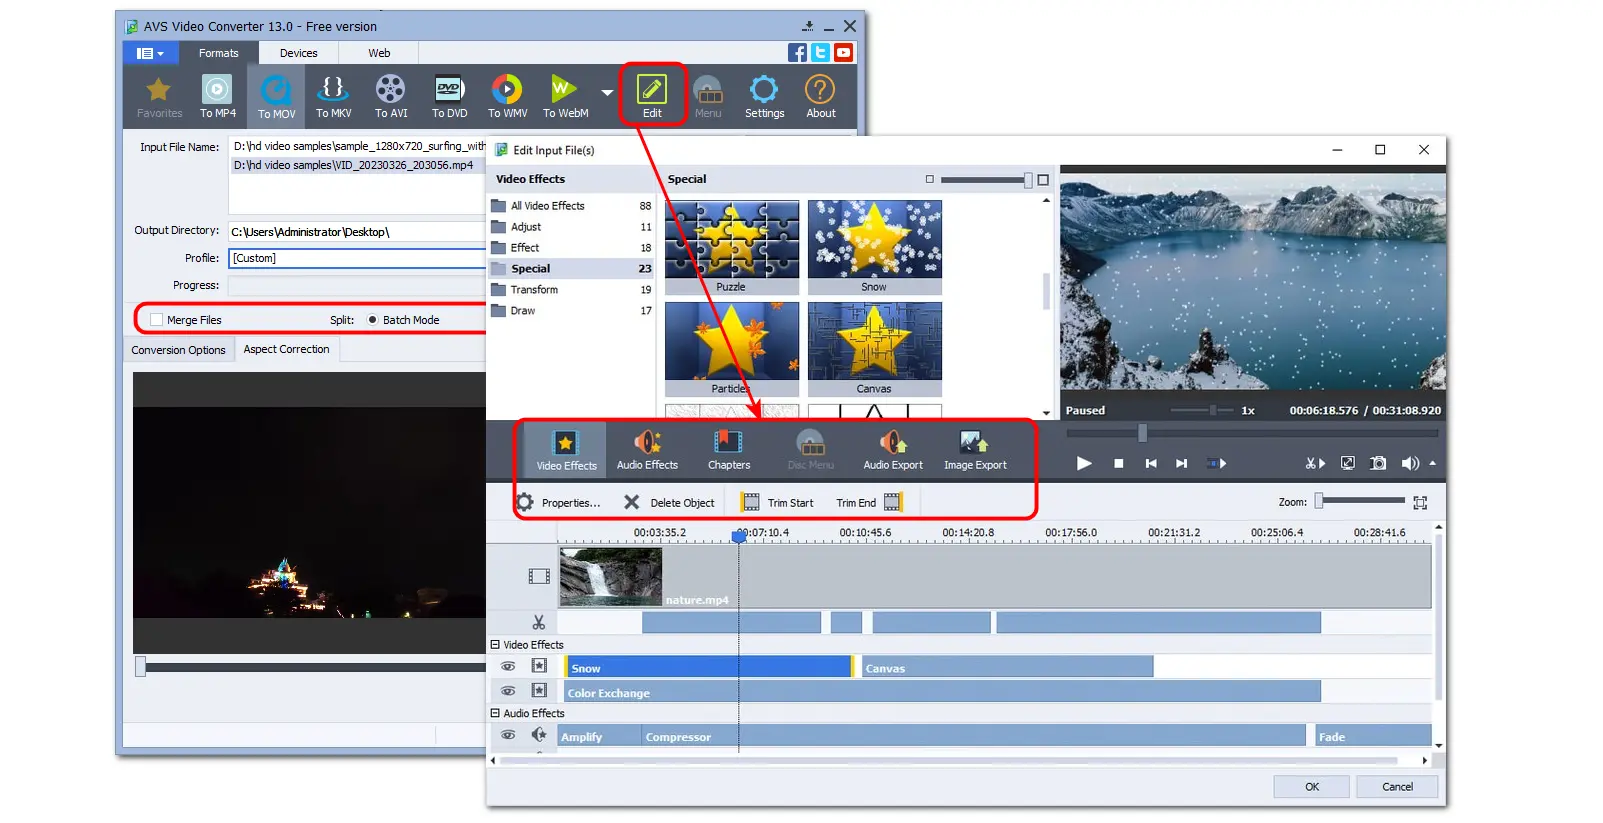1603x823 pixels.
Task: Open the Edit tool in AVS toolbar
Action: (652, 96)
